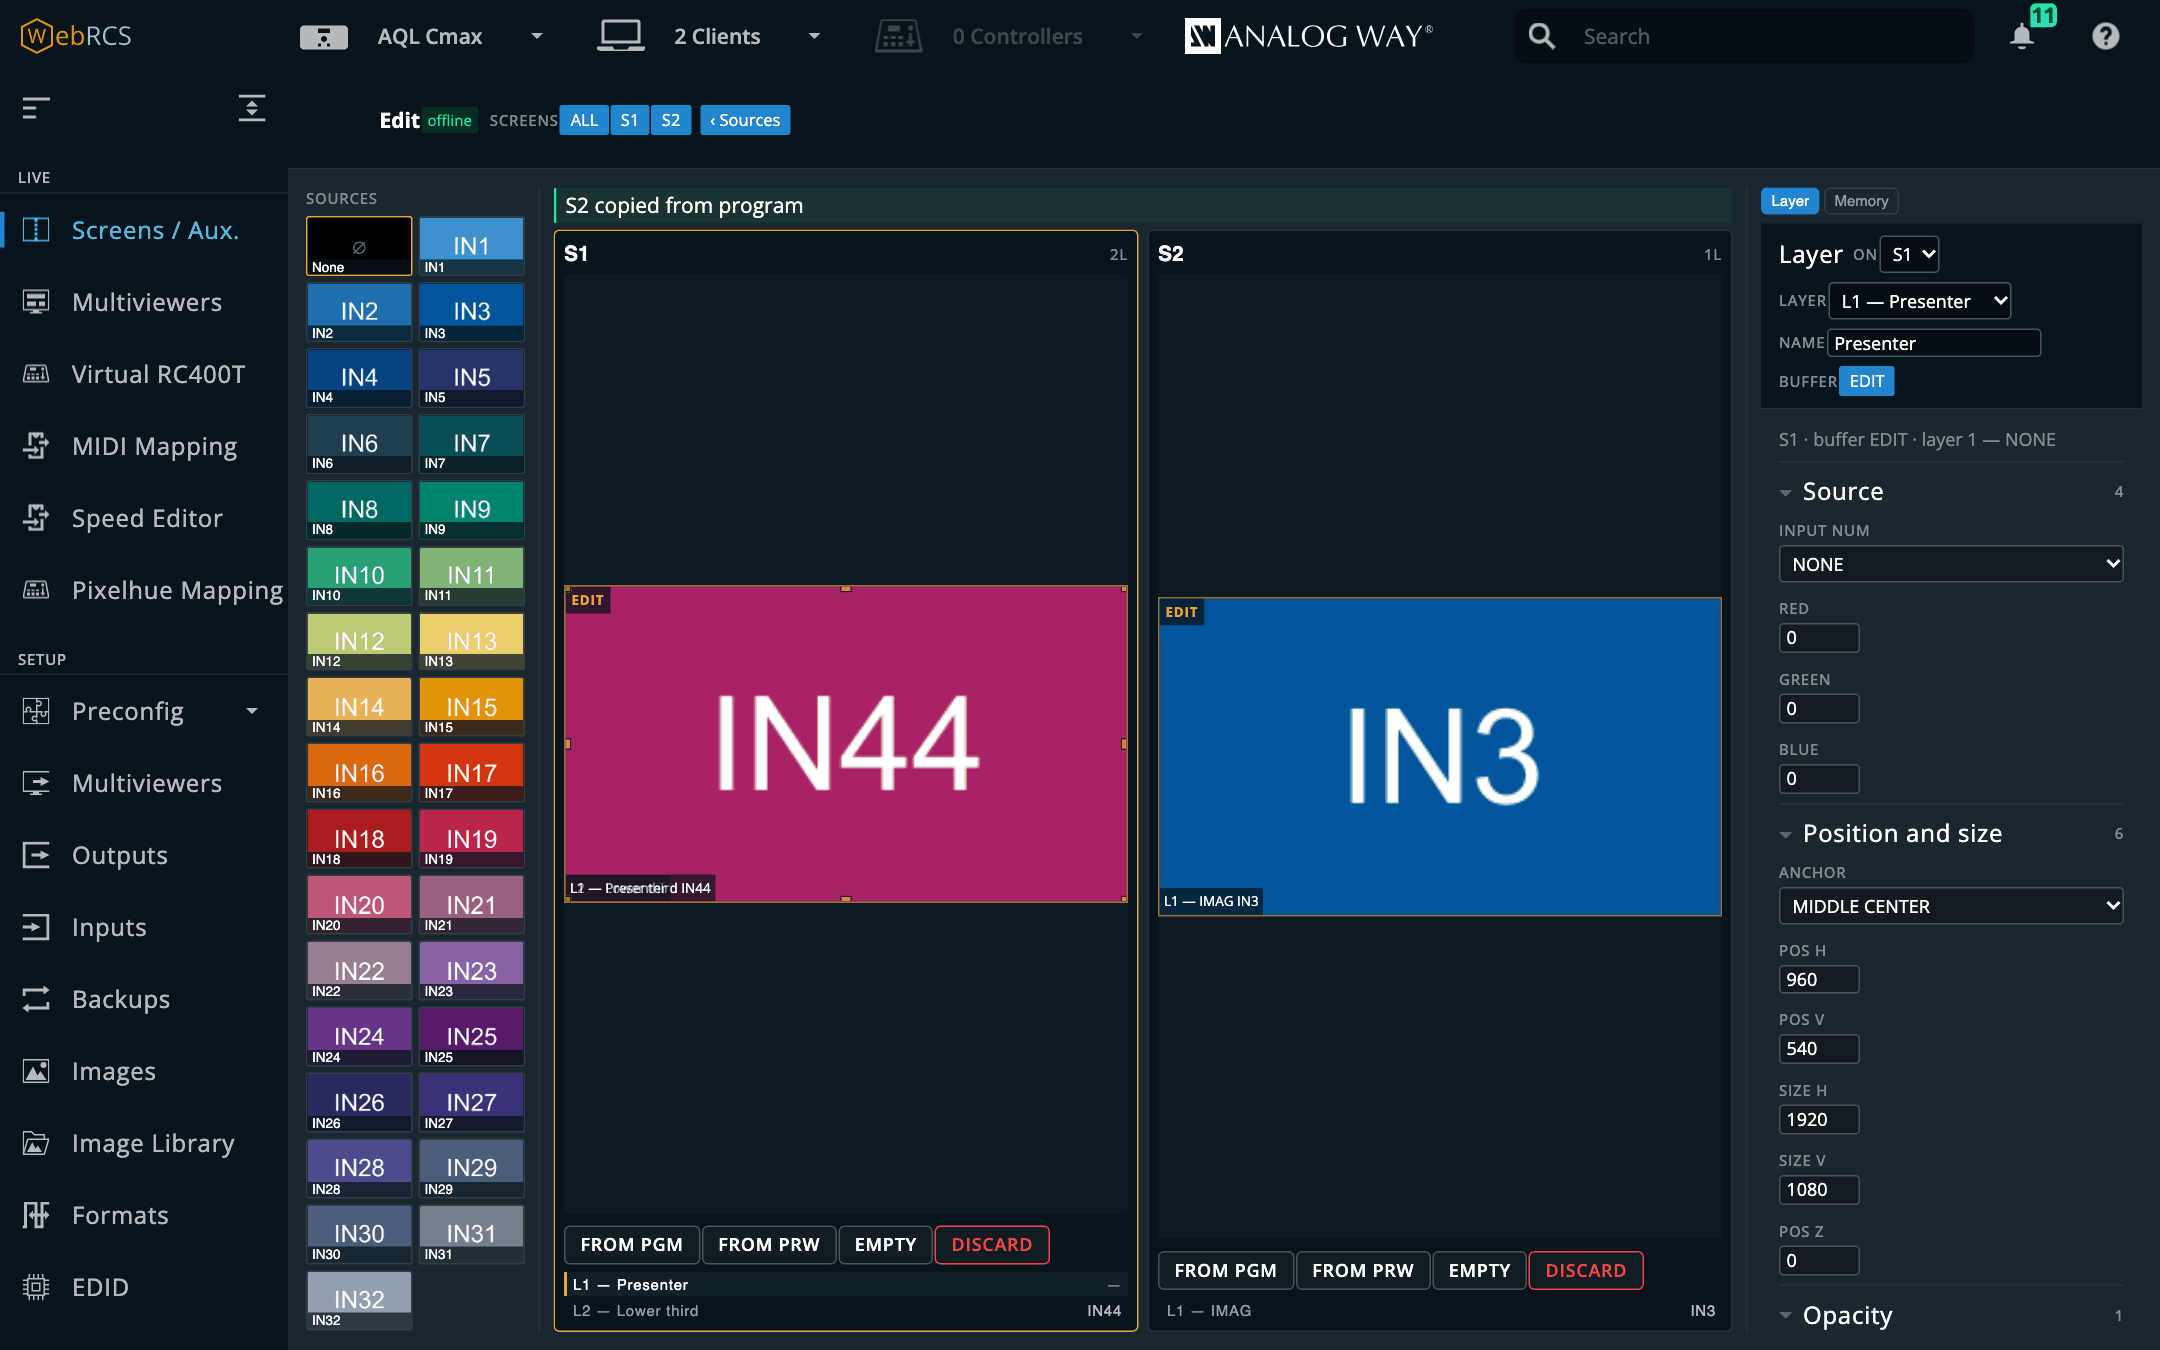Select the IN17 red source swatch
The height and width of the screenshot is (1350, 2160).
coord(471,772)
